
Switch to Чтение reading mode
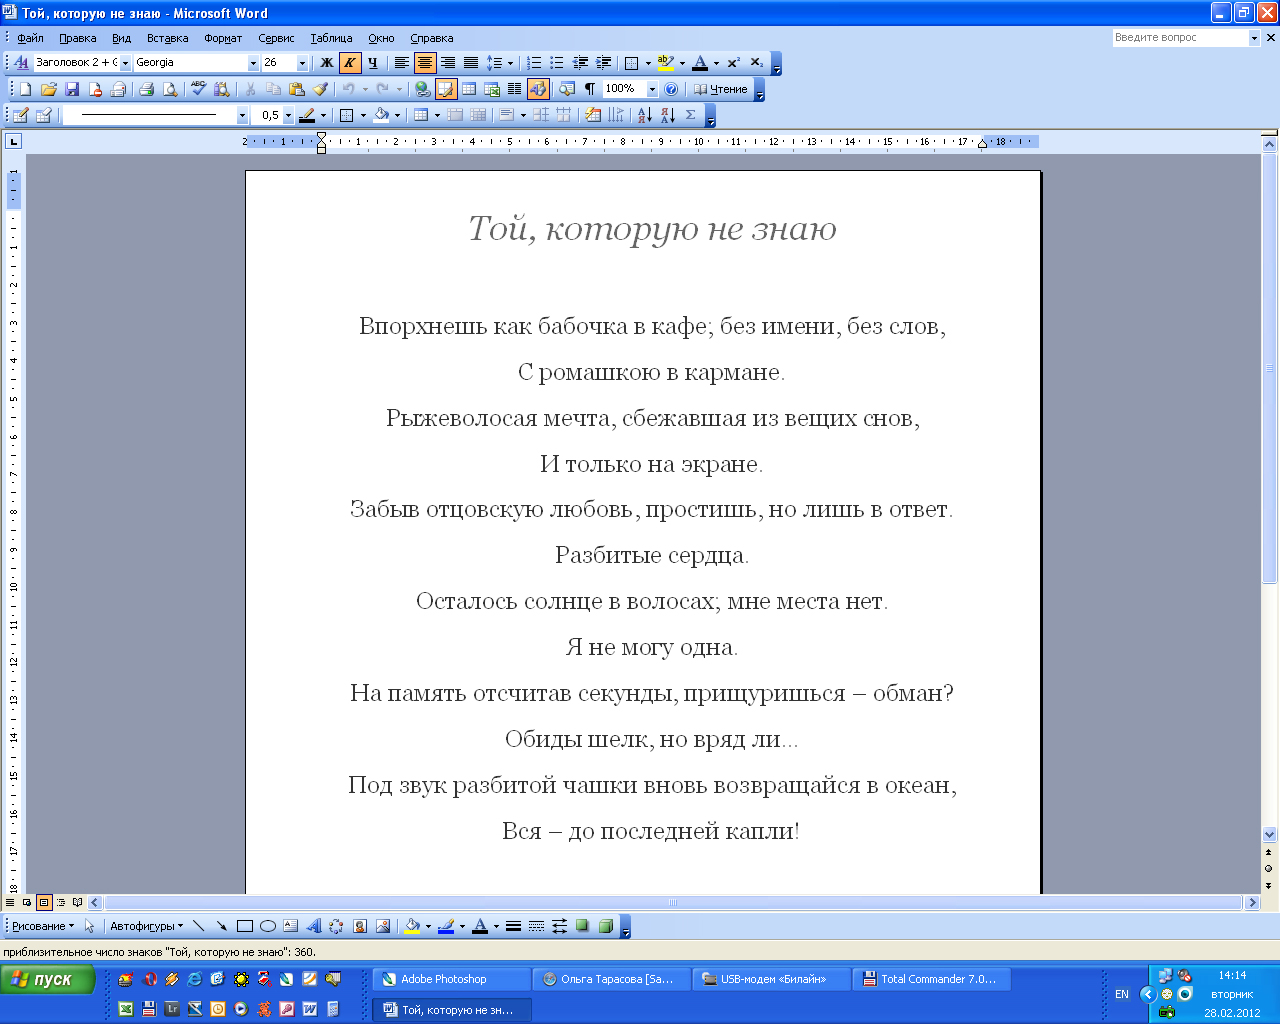(x=721, y=89)
